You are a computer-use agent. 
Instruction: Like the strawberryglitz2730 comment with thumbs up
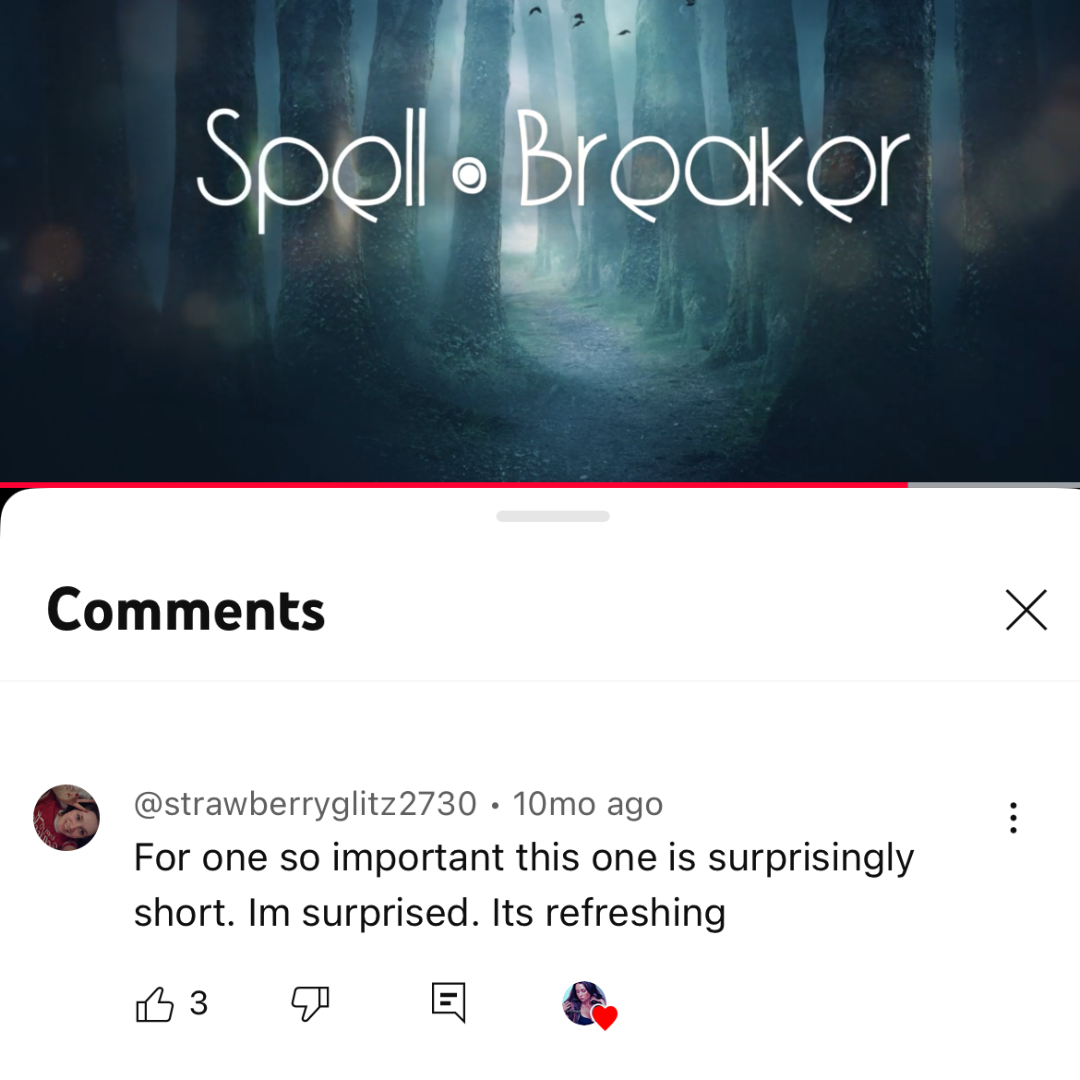(x=154, y=1004)
